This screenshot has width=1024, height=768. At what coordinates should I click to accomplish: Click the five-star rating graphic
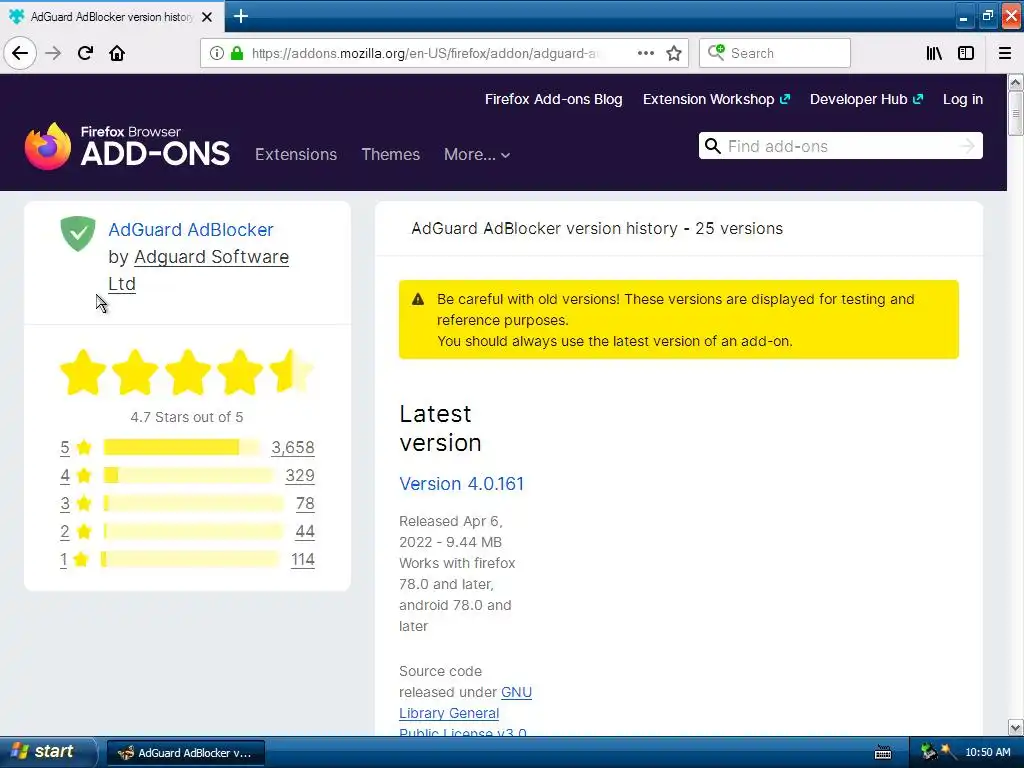pyautogui.click(x=187, y=372)
